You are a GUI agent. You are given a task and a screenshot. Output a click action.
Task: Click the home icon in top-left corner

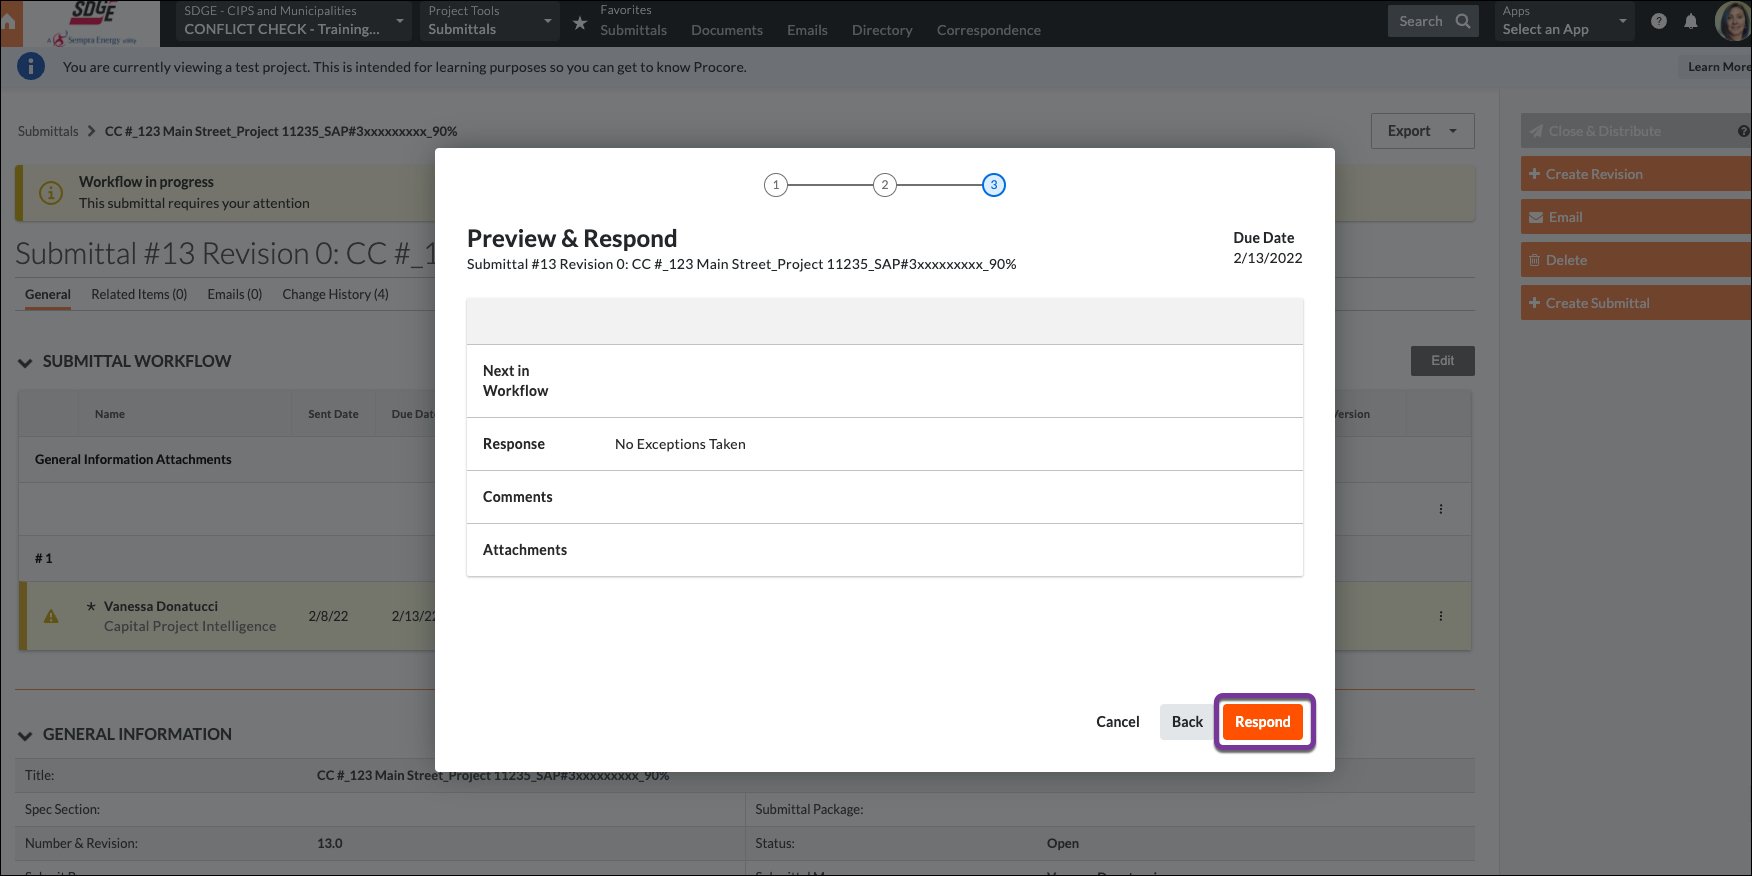[x=9, y=24]
